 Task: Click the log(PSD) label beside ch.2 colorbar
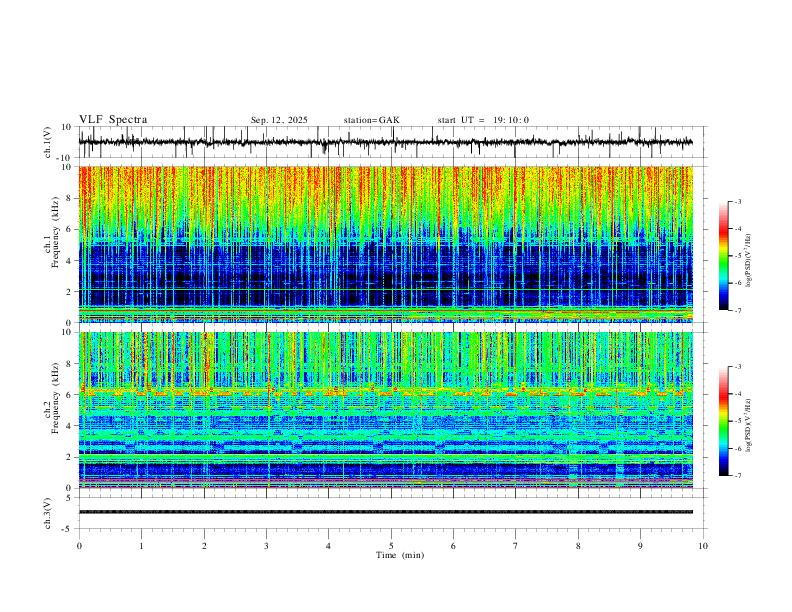749,425
